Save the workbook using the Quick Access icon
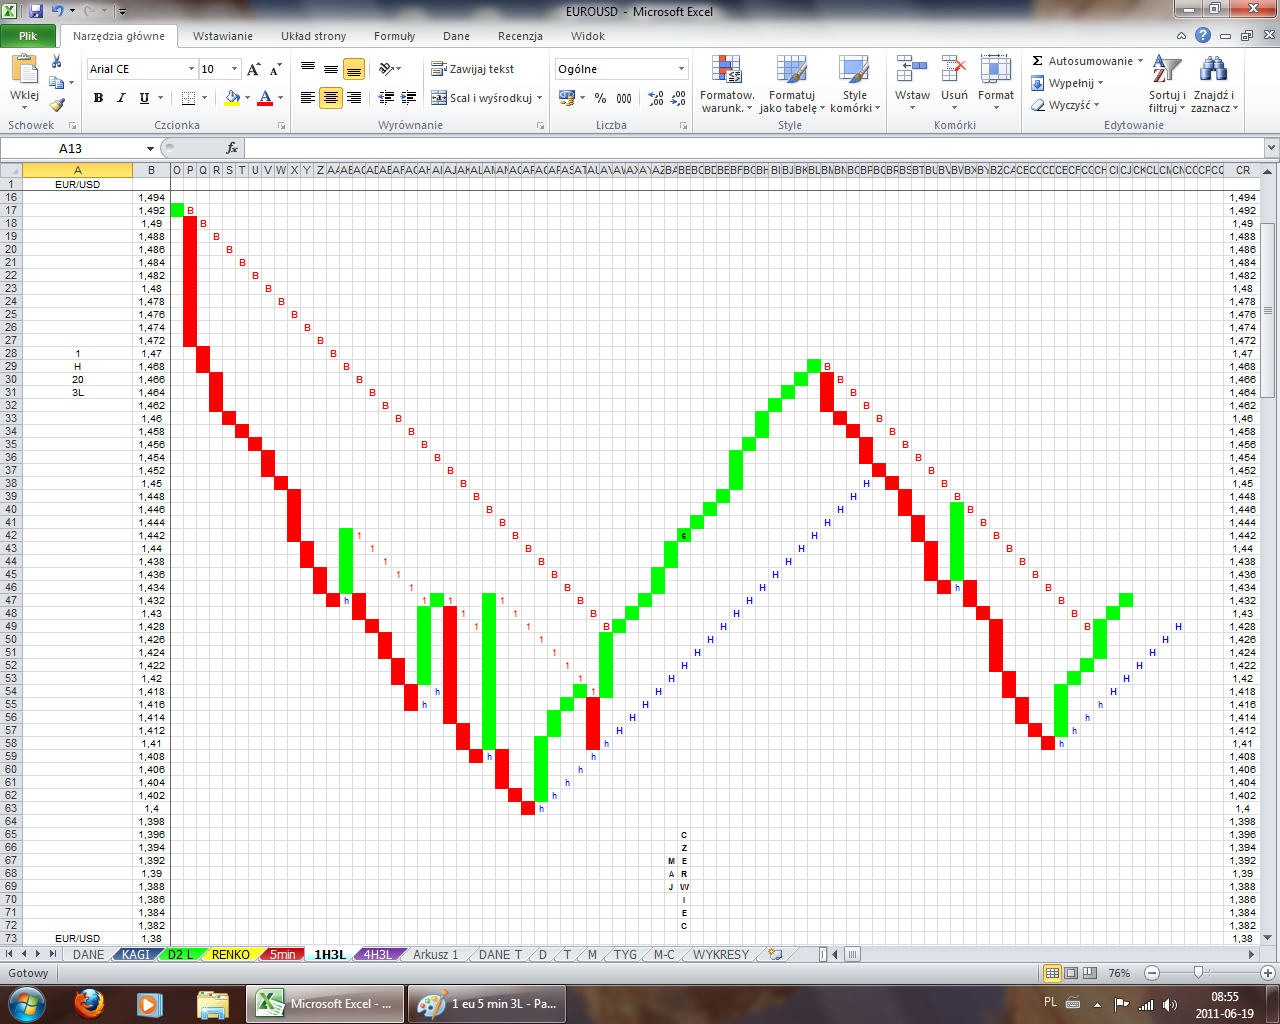Viewport: 1280px width, 1024px height. click(36, 11)
